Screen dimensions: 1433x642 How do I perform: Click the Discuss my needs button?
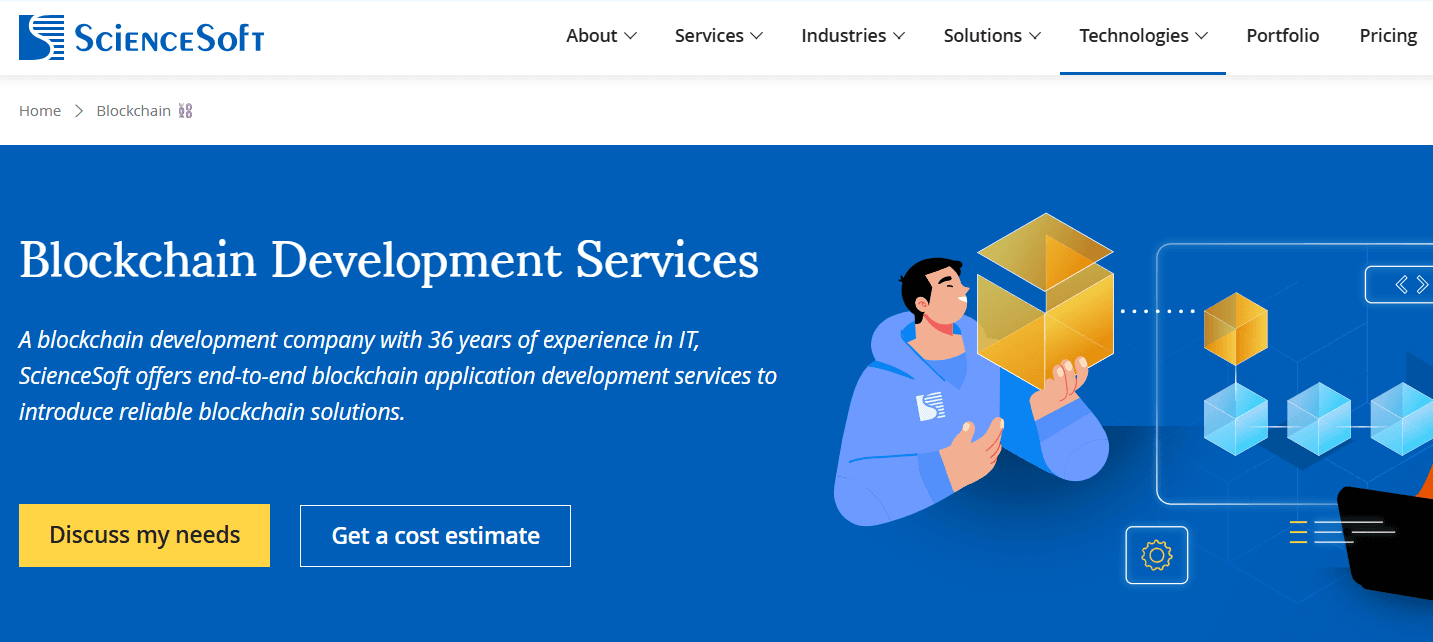144,535
